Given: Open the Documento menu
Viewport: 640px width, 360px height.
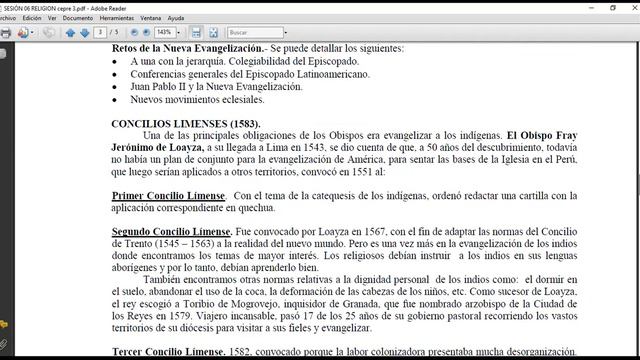Looking at the screenshot, I should (x=78, y=18).
